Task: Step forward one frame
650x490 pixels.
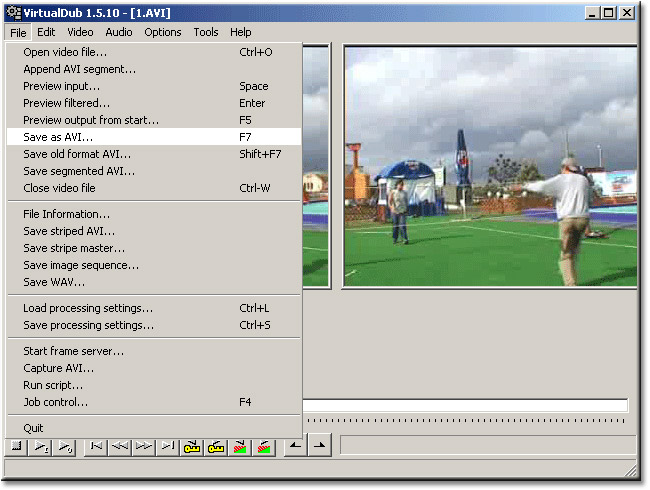Action: coord(144,447)
